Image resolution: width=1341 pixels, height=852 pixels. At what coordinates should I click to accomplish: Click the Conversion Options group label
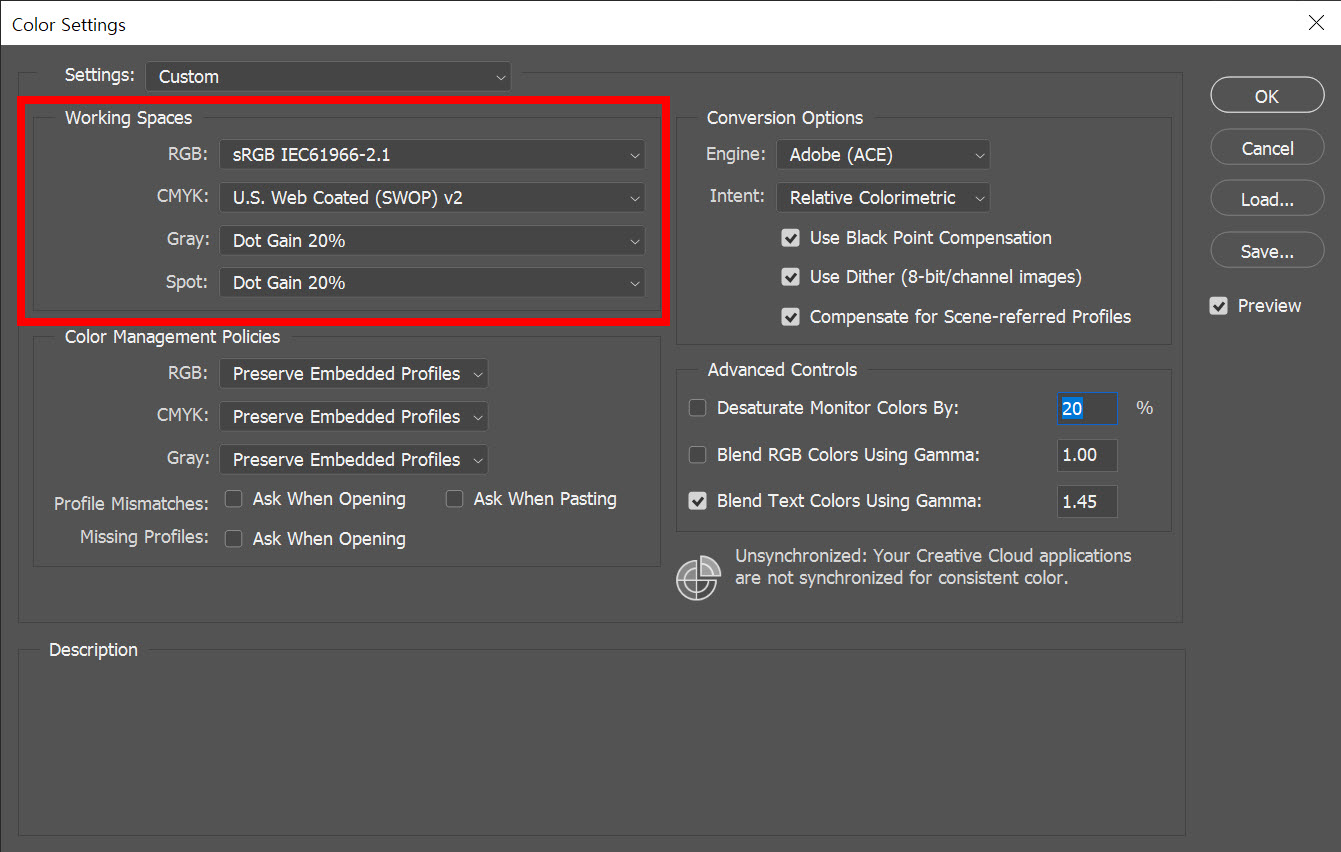(x=785, y=118)
